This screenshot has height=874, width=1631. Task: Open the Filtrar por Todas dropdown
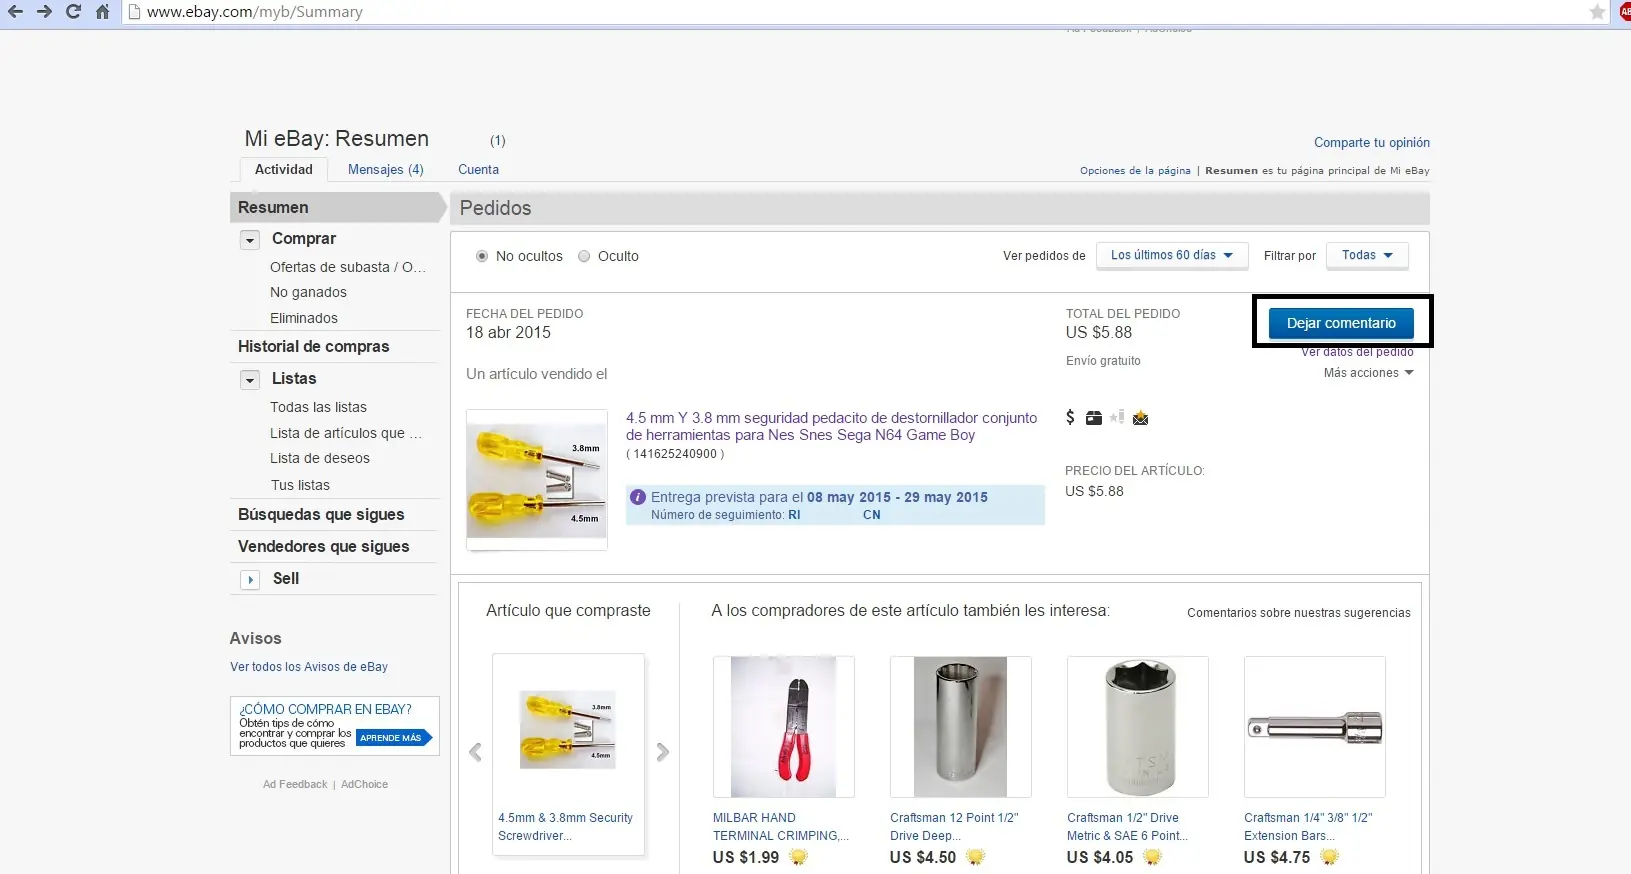[x=1367, y=256]
